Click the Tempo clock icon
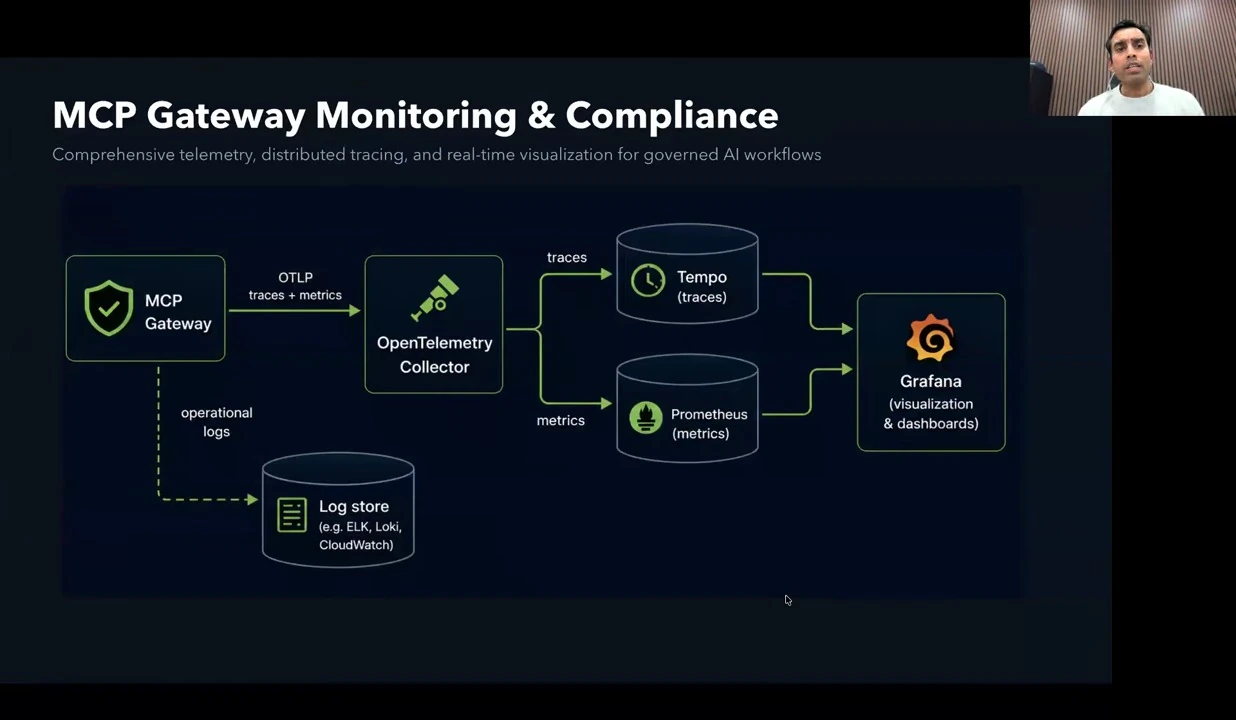The height and width of the screenshot is (720, 1236). (648, 281)
